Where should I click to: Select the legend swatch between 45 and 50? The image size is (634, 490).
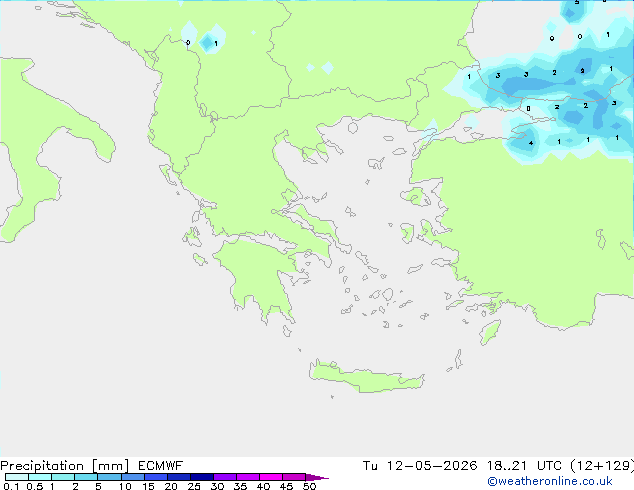tap(294, 477)
